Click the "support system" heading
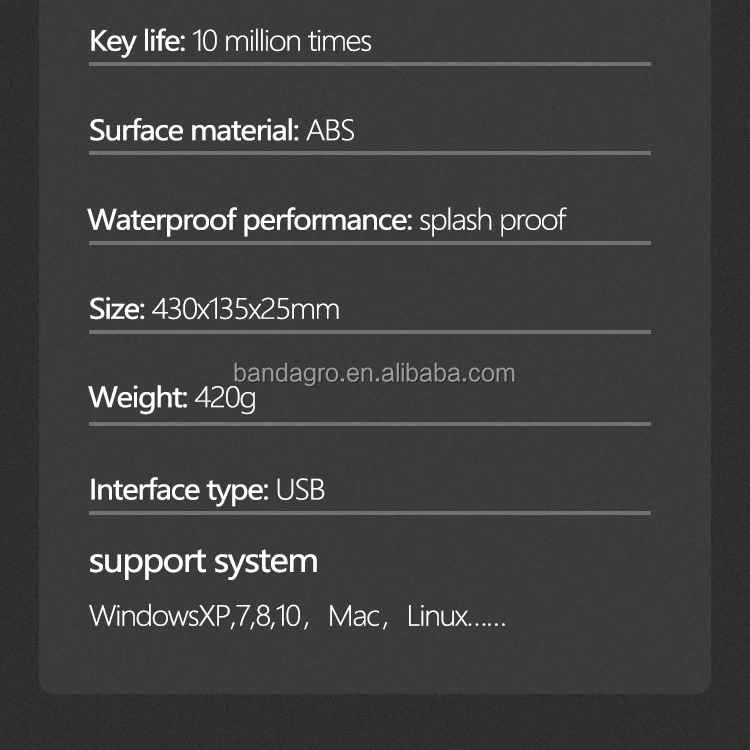Image resolution: width=750 pixels, height=750 pixels. click(203, 561)
